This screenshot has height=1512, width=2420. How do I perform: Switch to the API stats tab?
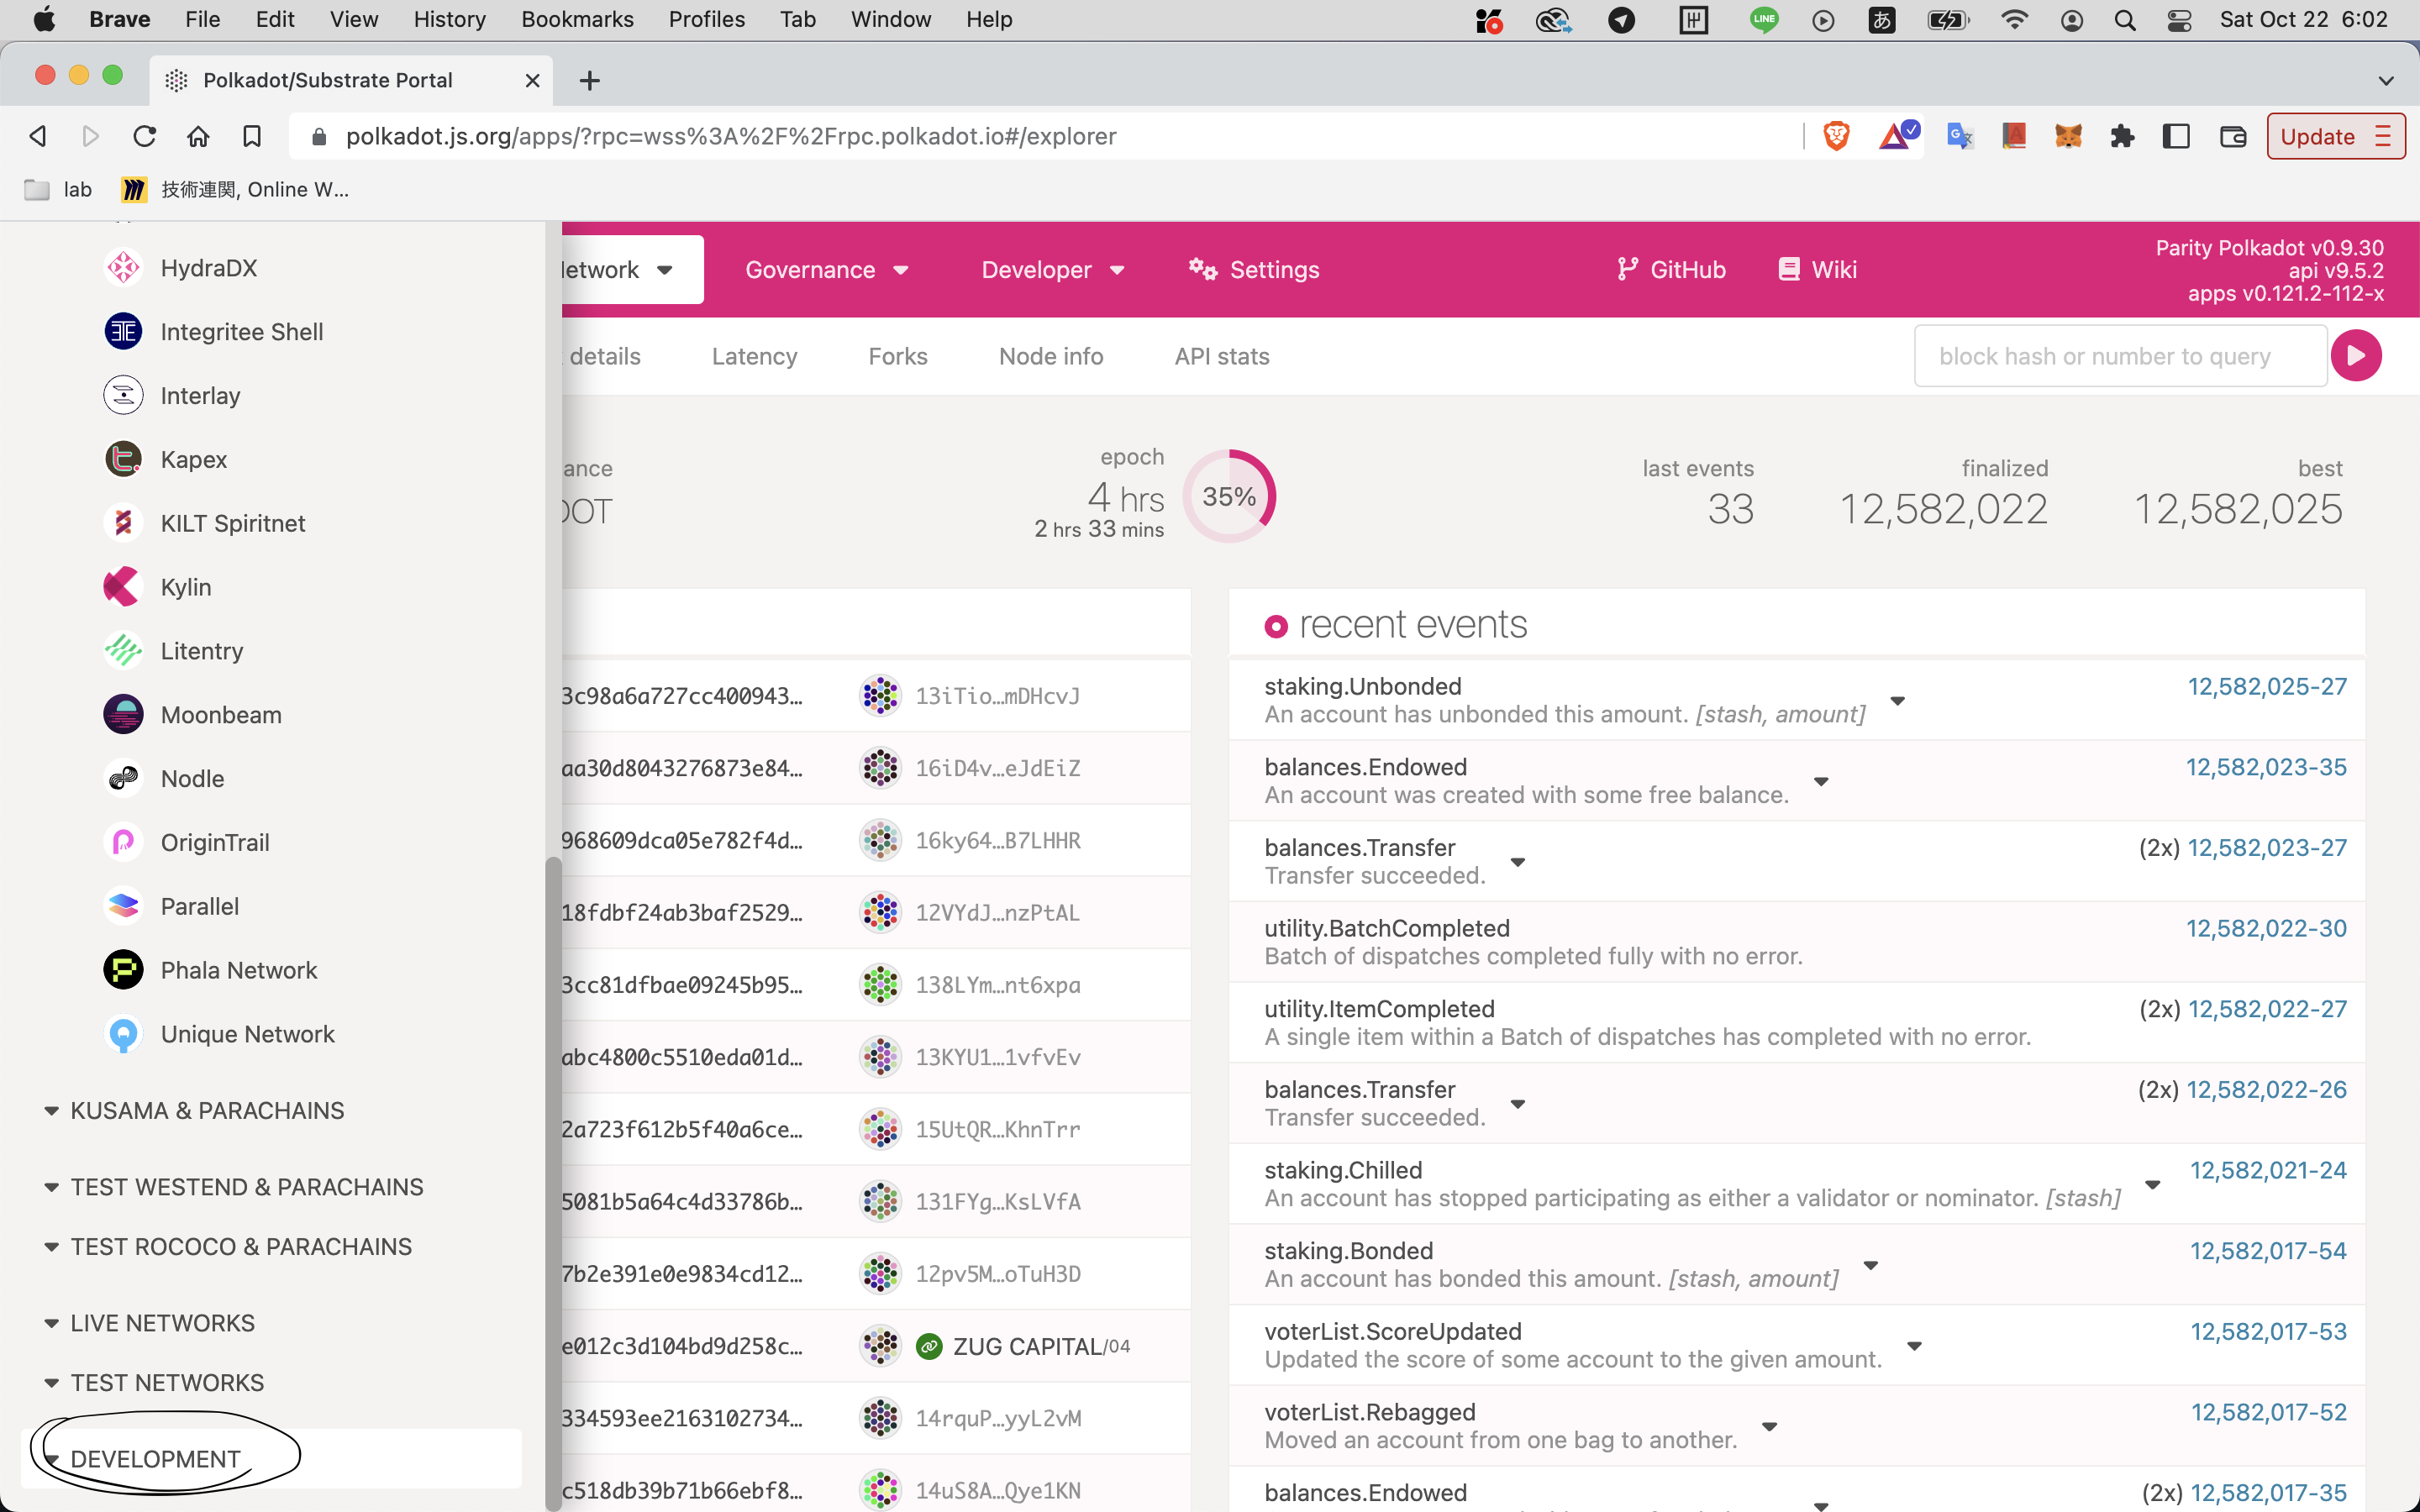coord(1221,357)
